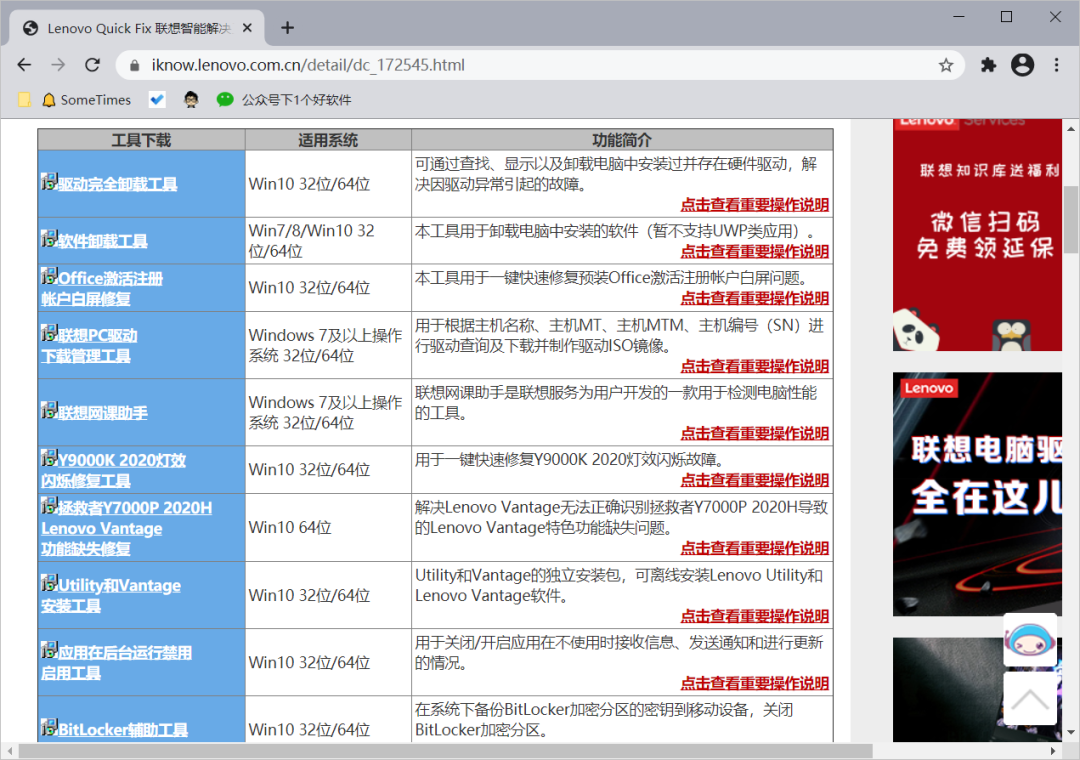The height and width of the screenshot is (760, 1080).
Task: Click the 微信扫码免费领延保 banner ad
Action: pos(977,234)
